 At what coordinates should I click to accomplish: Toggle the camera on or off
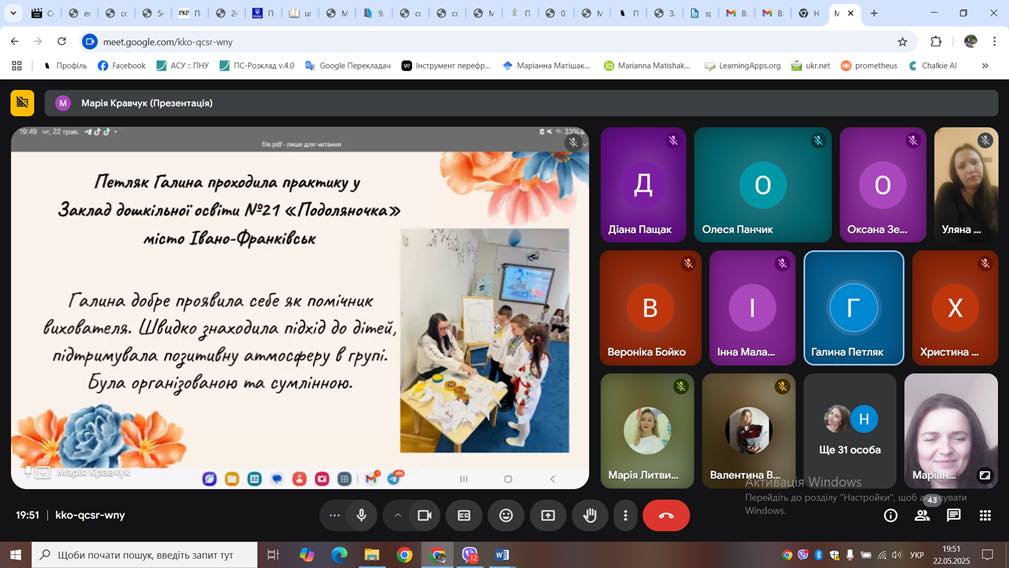424,515
